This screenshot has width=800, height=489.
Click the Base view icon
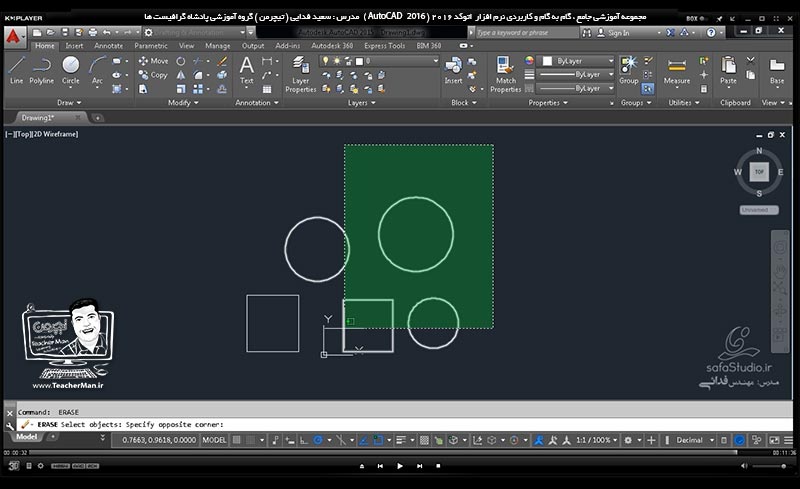tap(777, 70)
